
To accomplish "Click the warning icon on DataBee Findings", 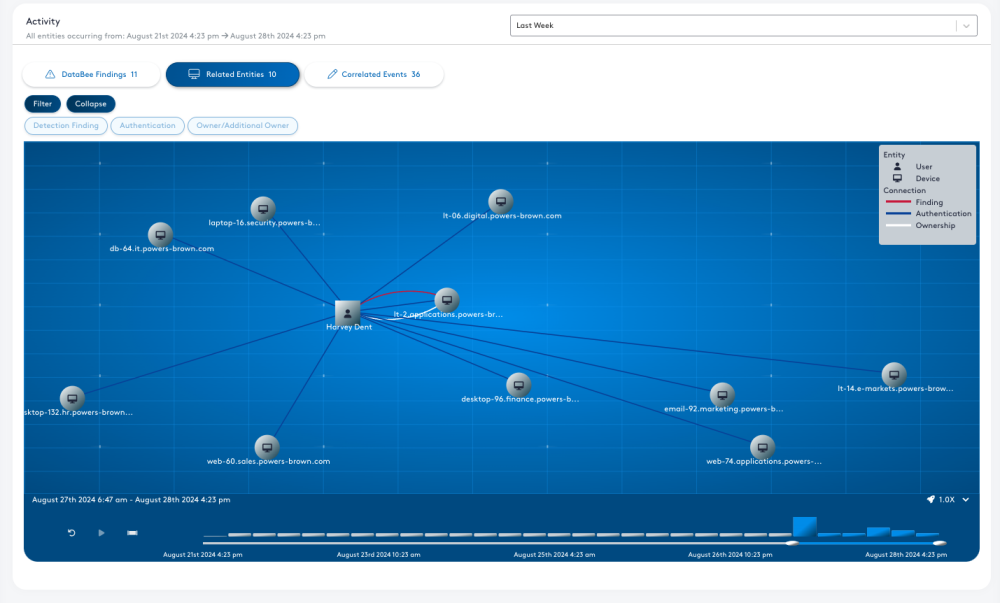I will point(50,75).
